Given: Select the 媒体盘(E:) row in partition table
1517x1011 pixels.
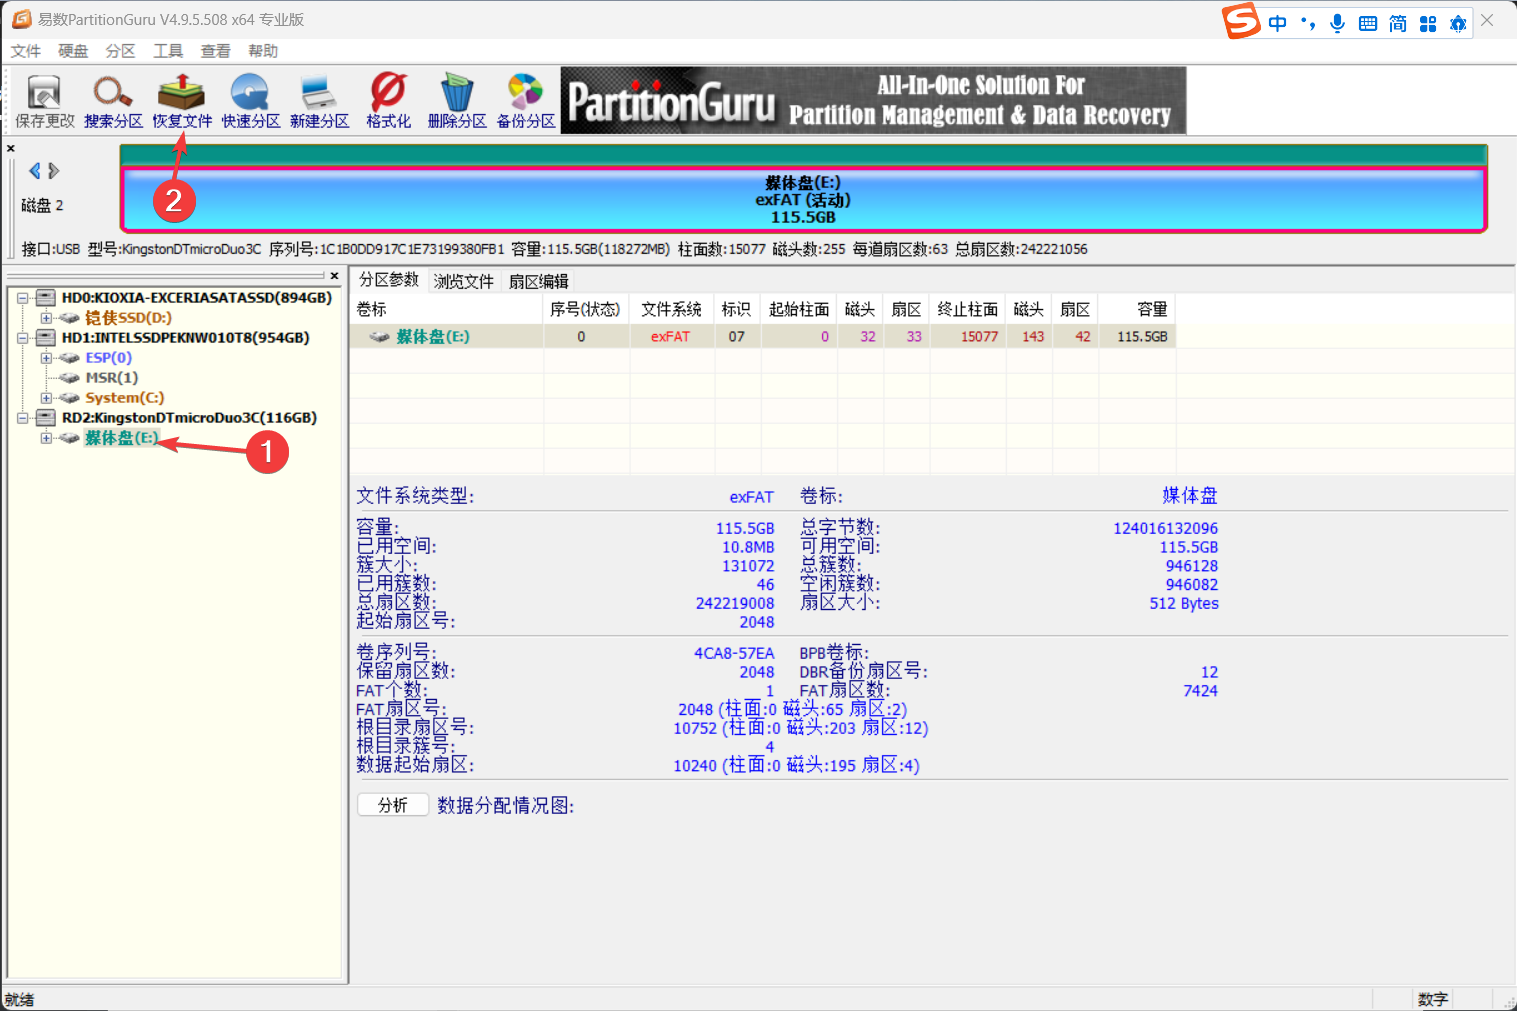Looking at the screenshot, I should [x=762, y=337].
